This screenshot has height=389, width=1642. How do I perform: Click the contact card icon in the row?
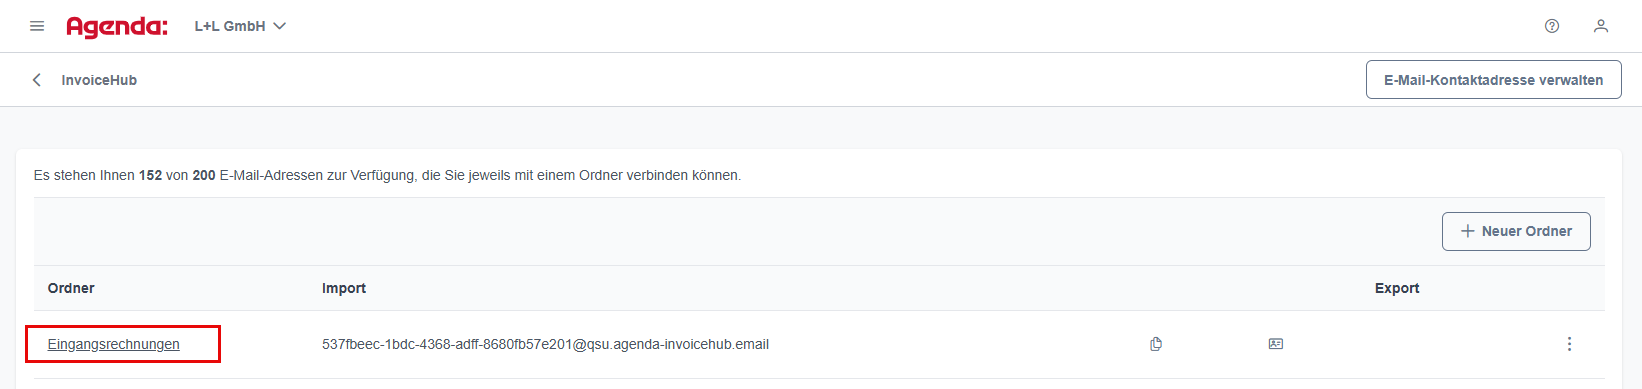[x=1276, y=344]
